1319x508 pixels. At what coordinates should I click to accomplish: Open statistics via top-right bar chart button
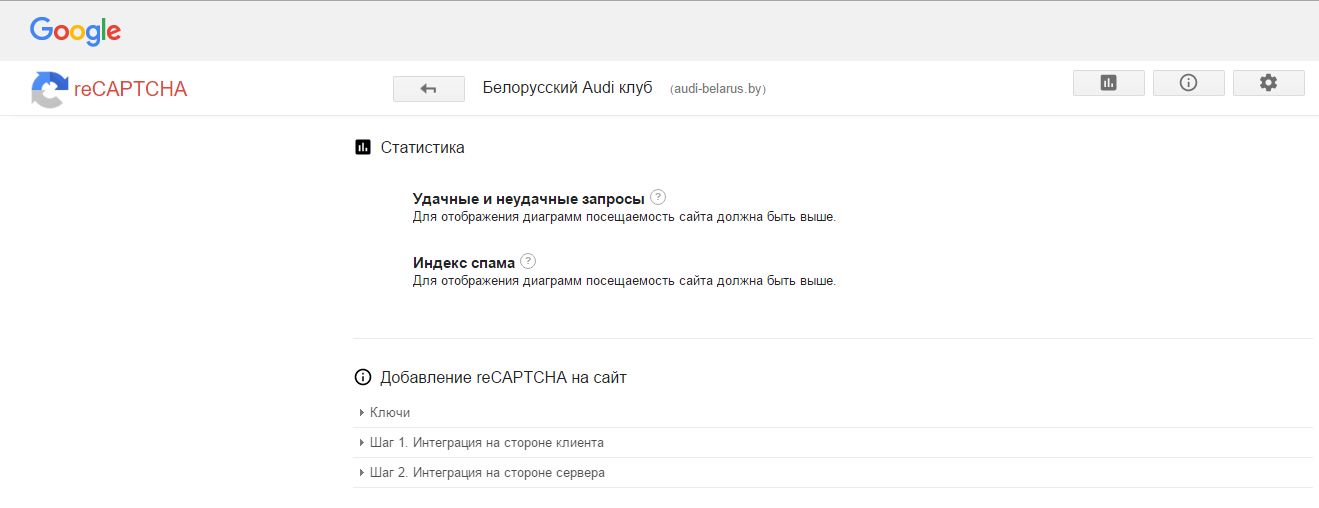[1108, 83]
